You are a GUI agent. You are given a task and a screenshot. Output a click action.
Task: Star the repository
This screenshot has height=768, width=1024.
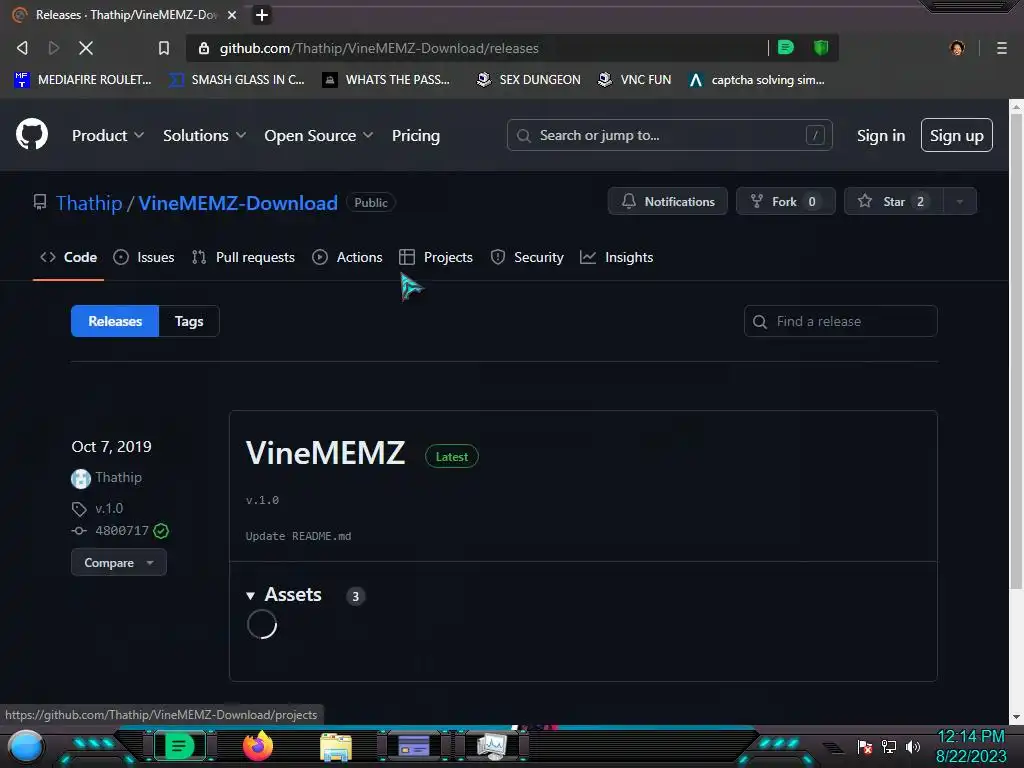pos(893,201)
